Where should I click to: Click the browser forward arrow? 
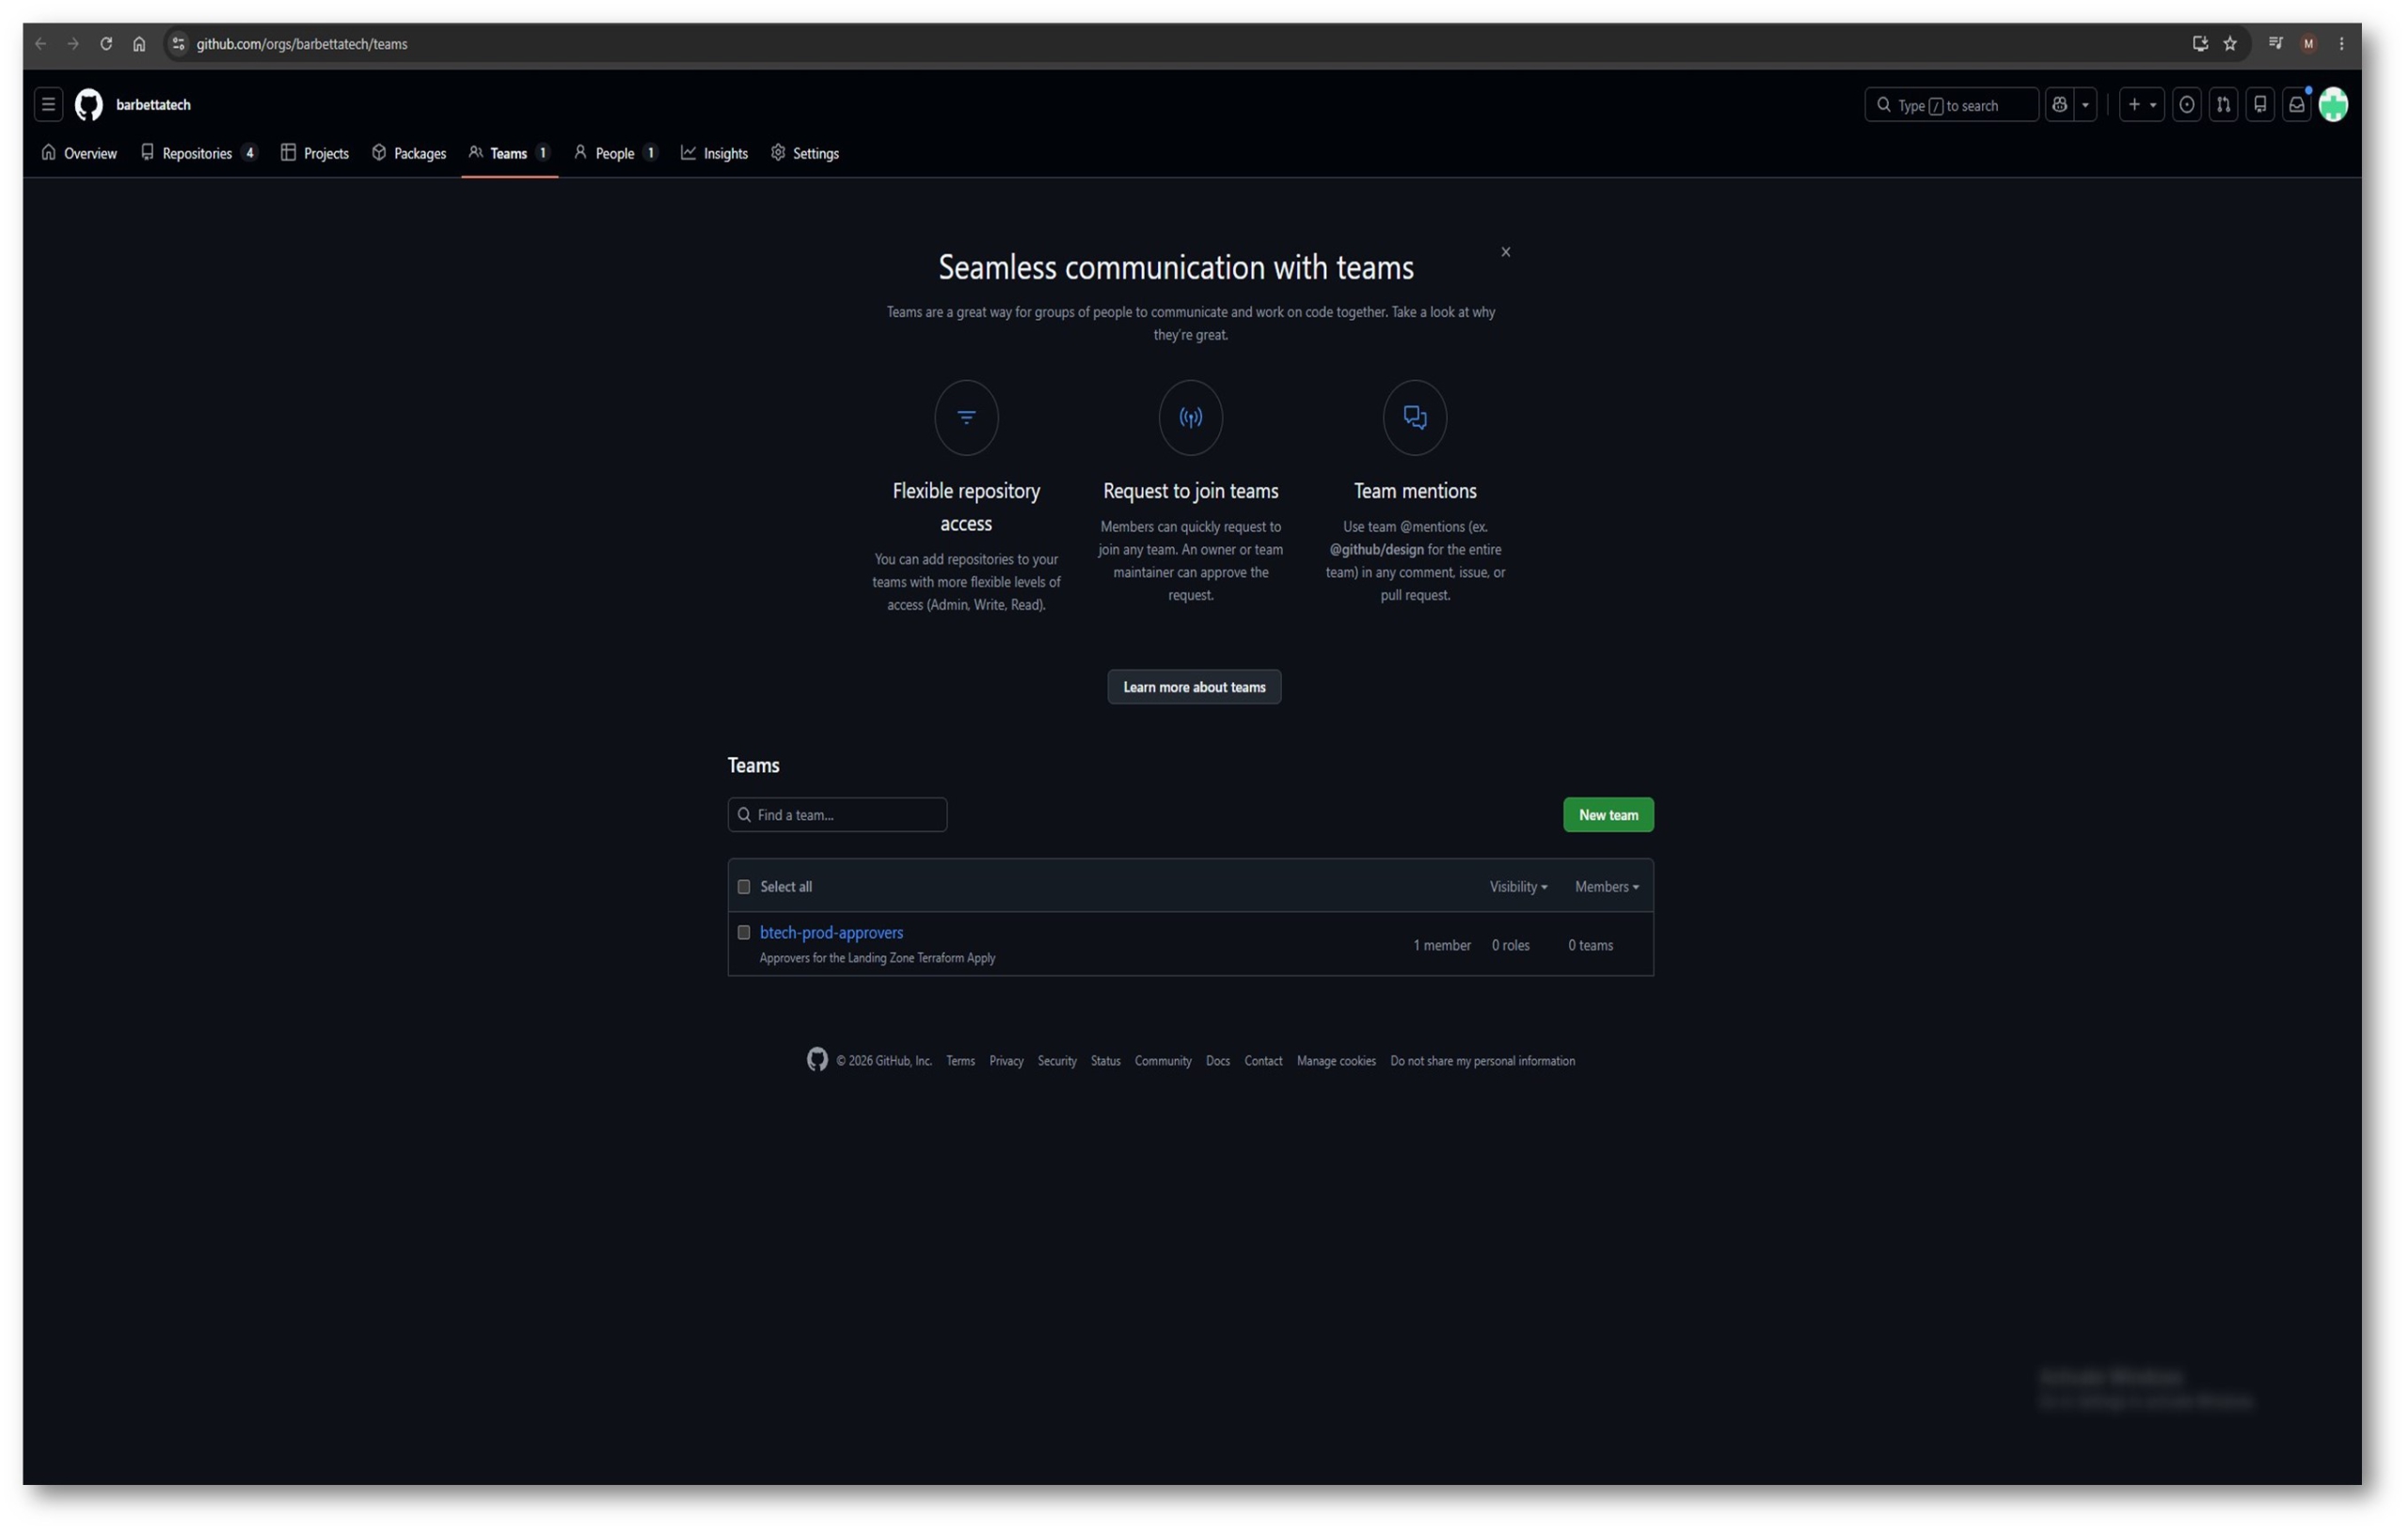(x=73, y=44)
